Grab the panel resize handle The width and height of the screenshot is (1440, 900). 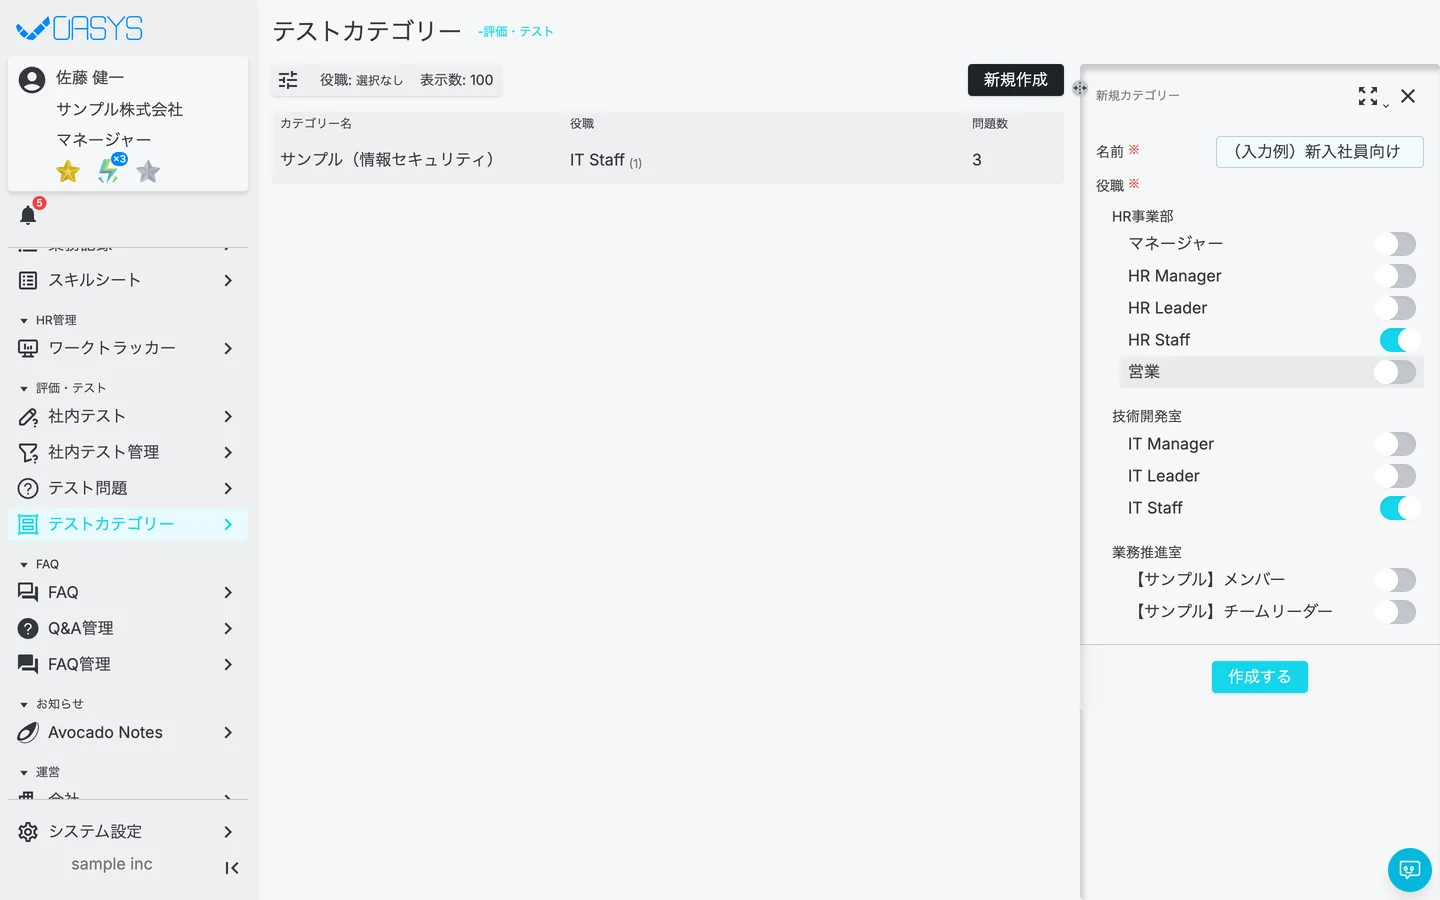1080,88
